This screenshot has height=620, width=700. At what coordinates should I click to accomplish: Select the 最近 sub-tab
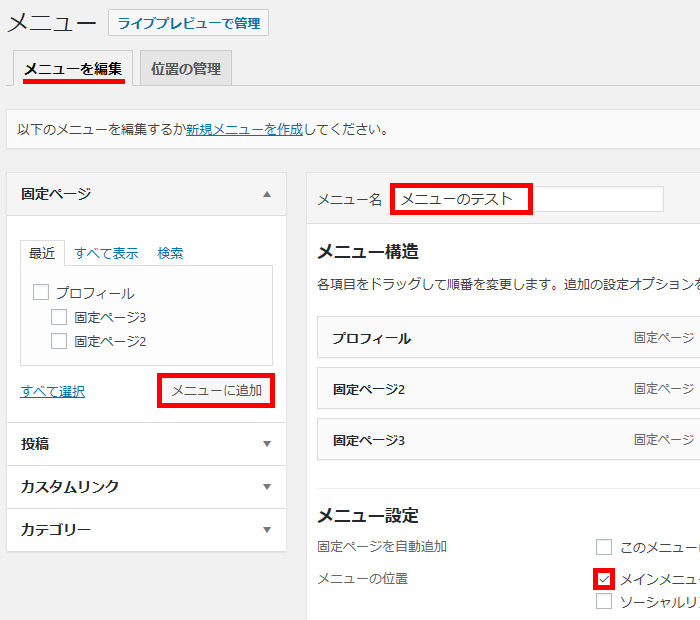[x=42, y=253]
